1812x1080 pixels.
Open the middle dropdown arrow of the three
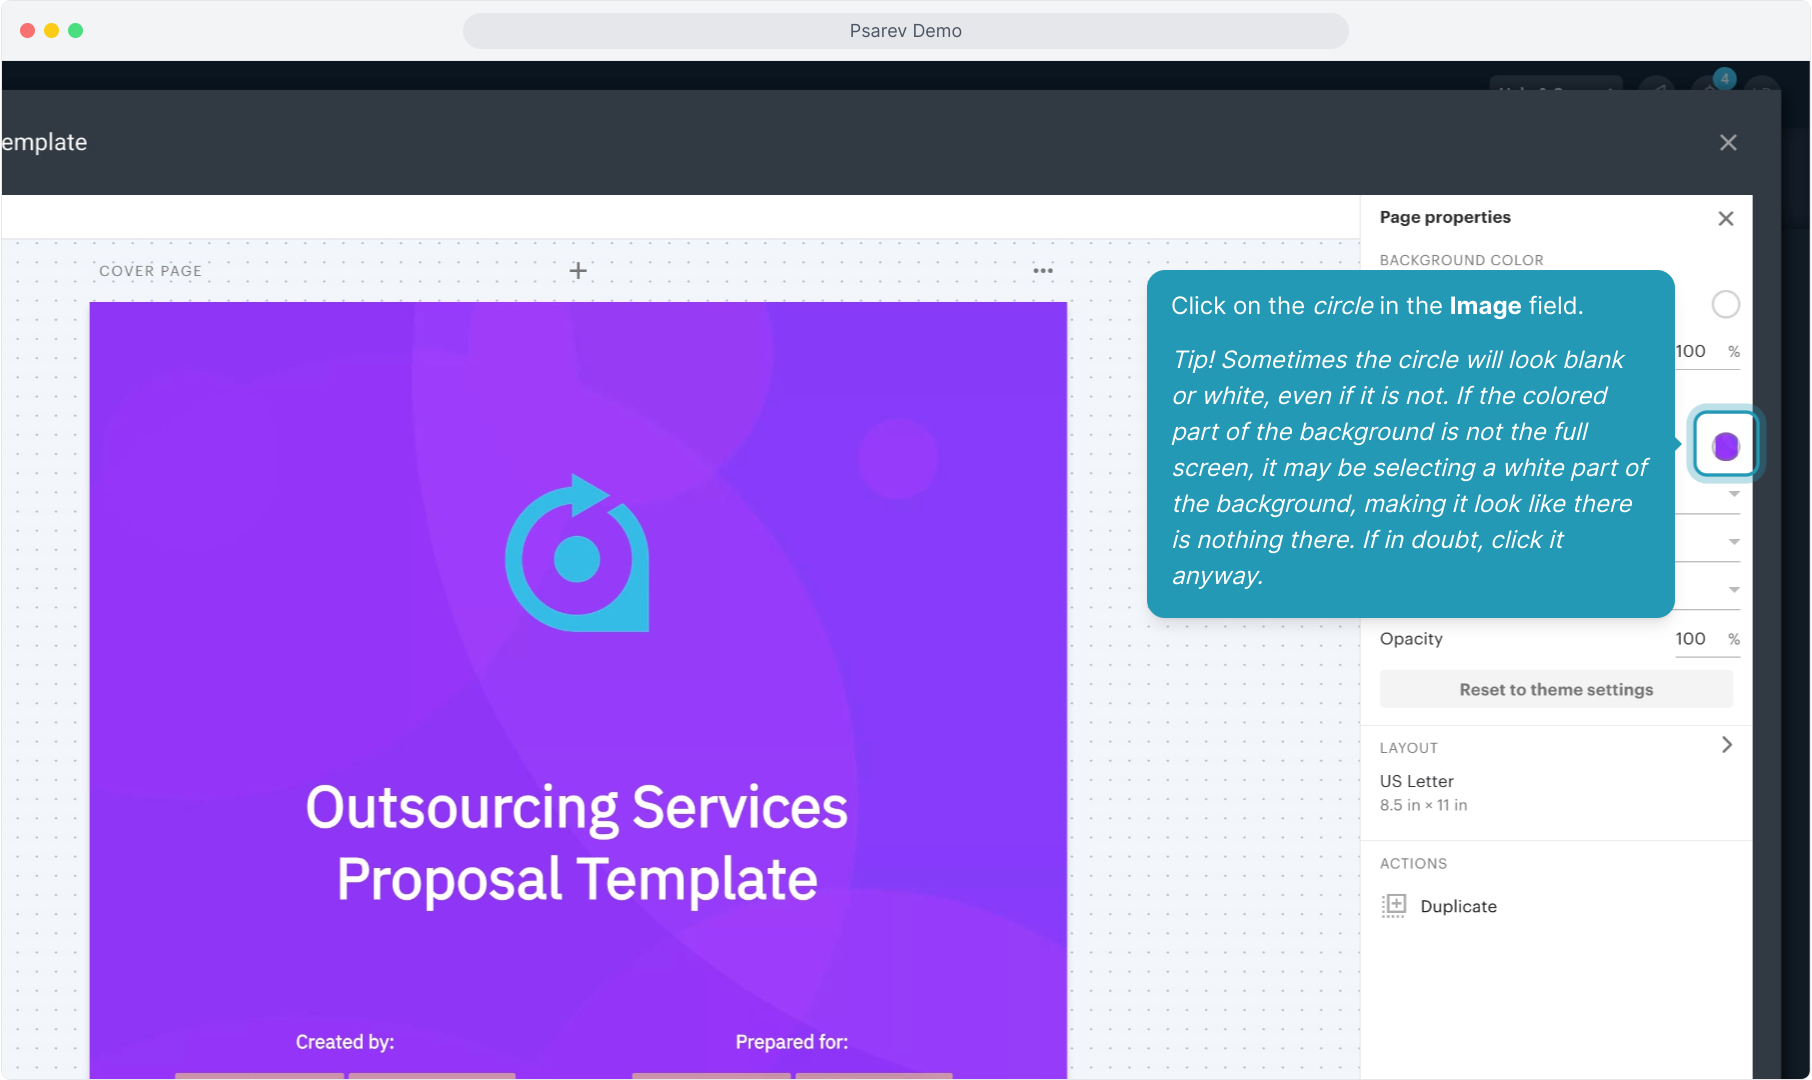pos(1734,542)
